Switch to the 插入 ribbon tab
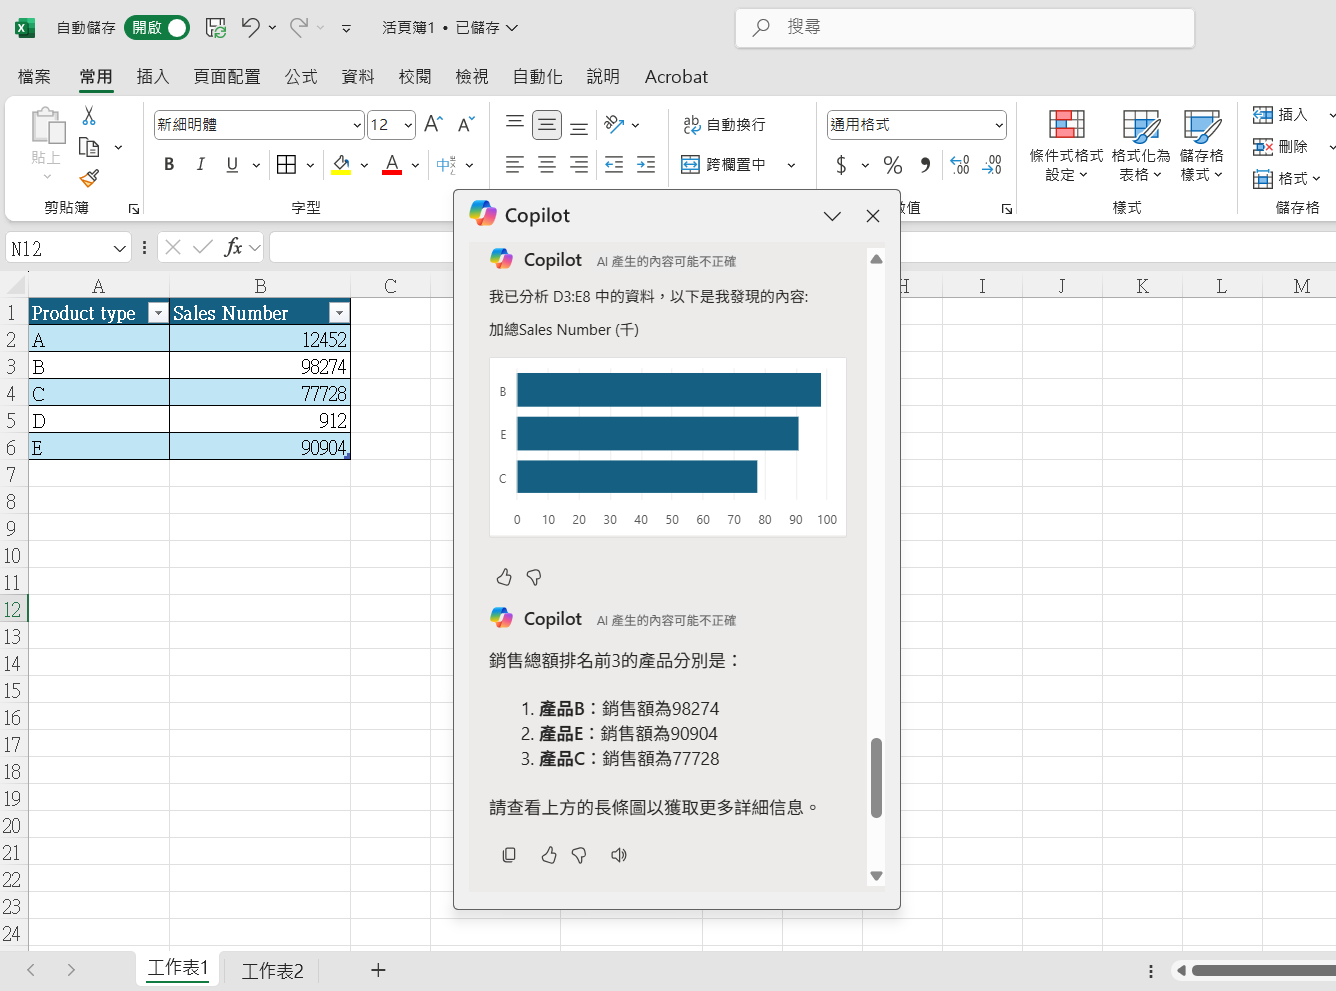 click(153, 77)
